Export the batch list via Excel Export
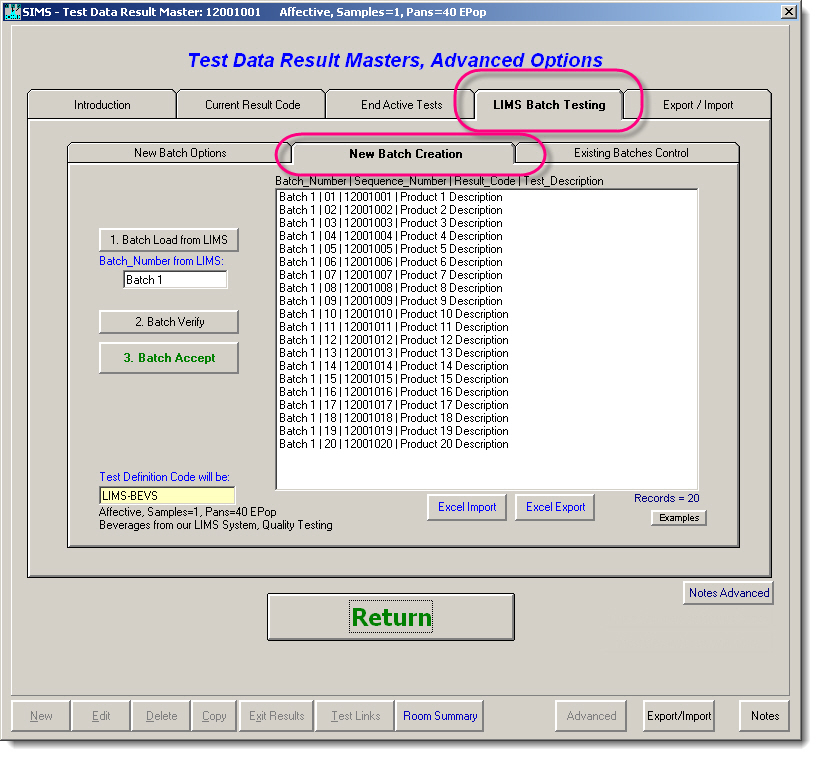Image resolution: width=817 pixels, height=757 pixels. pyautogui.click(x=555, y=507)
